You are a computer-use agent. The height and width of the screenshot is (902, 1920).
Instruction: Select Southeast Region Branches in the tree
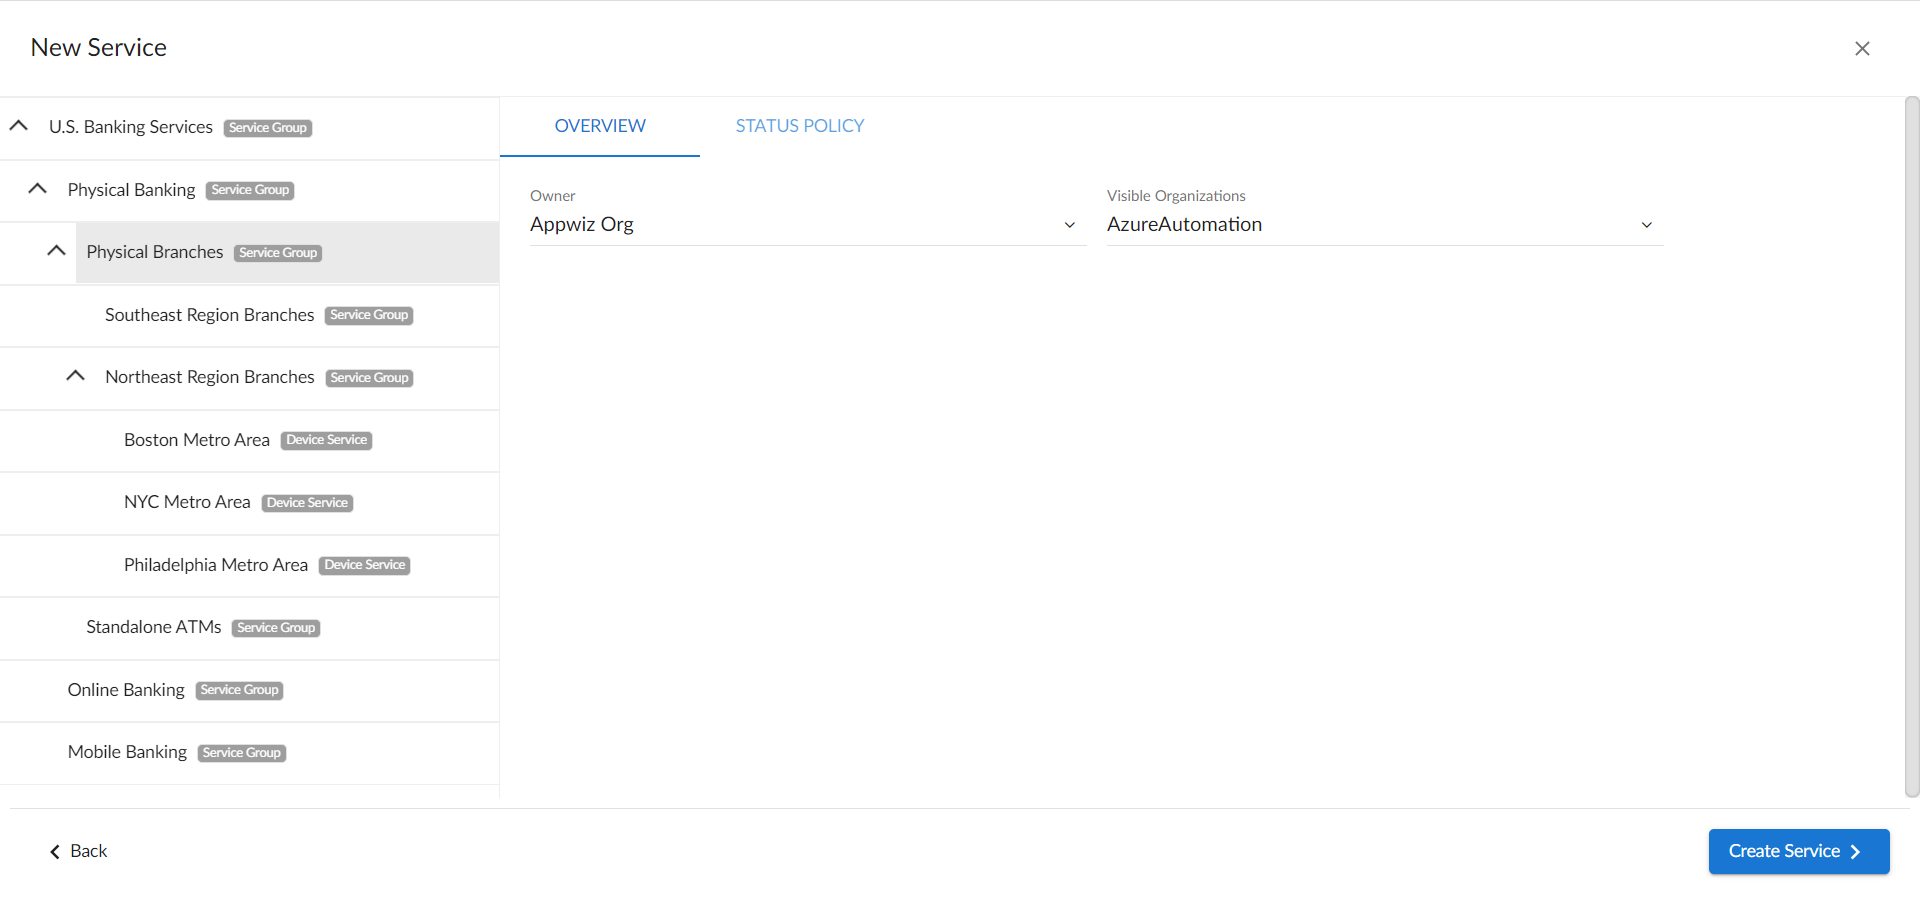point(209,315)
